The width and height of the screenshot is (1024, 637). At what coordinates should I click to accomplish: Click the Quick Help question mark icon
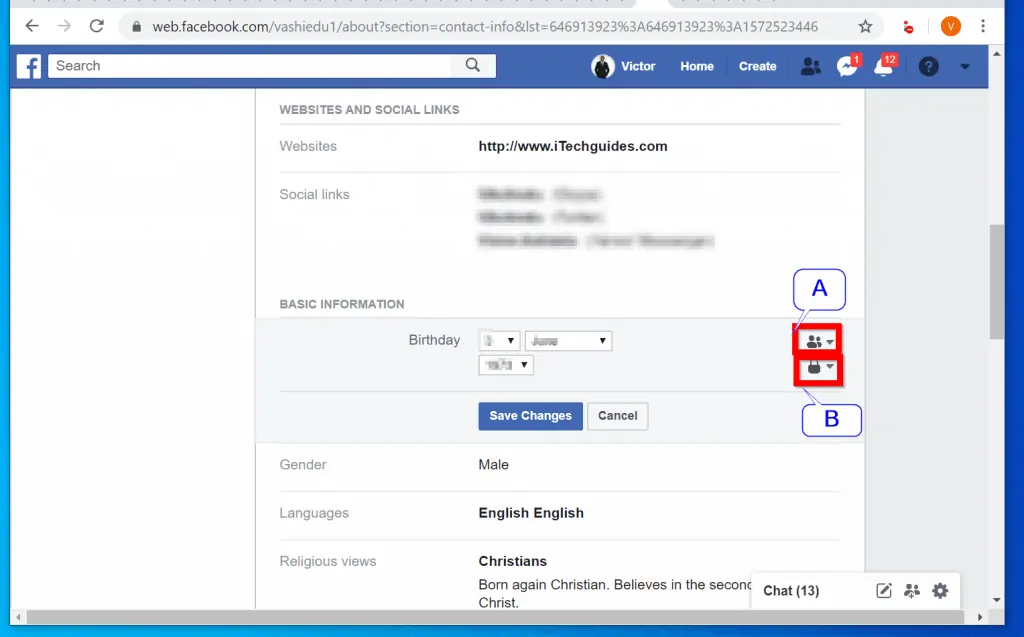click(928, 66)
